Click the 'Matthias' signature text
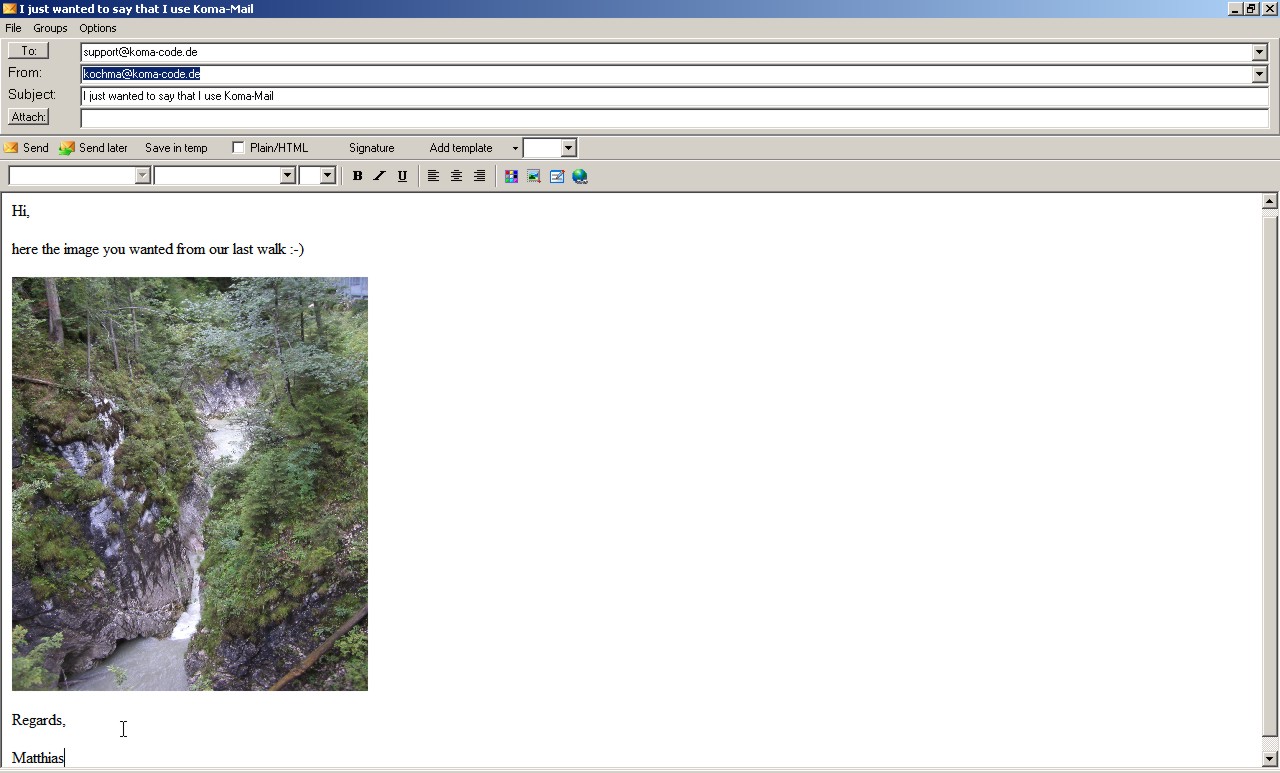Screen dimensions: 1280x773 (38, 758)
